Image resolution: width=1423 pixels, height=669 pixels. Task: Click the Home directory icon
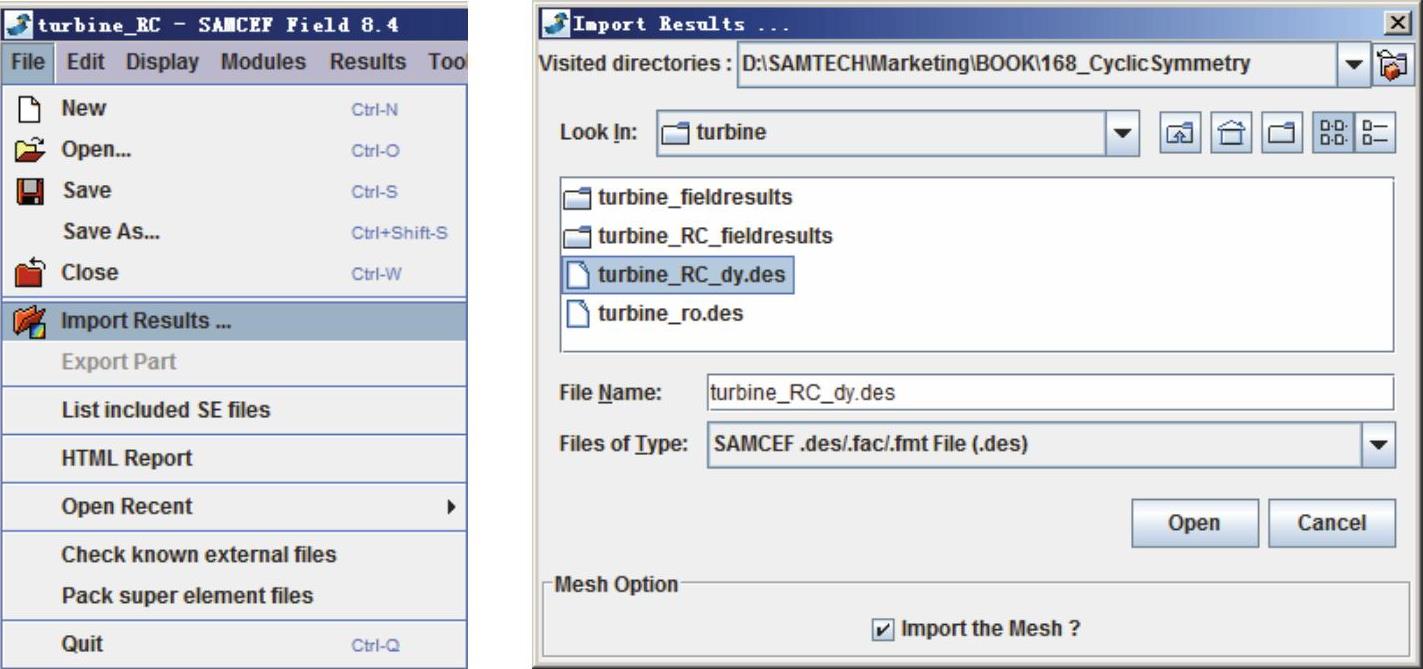[x=1229, y=133]
